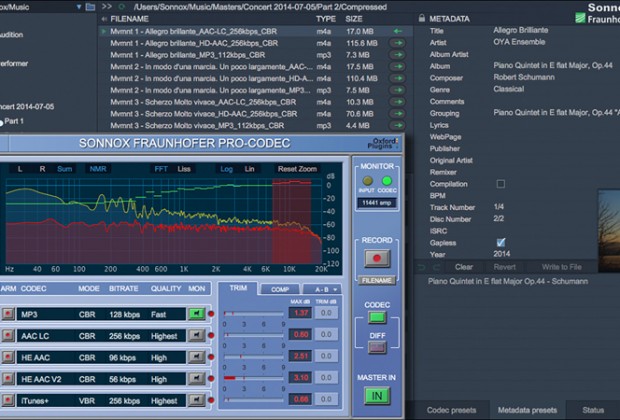Monitor the HE AAC V2 codec speaker button
The width and height of the screenshot is (620, 420).
coord(196,379)
